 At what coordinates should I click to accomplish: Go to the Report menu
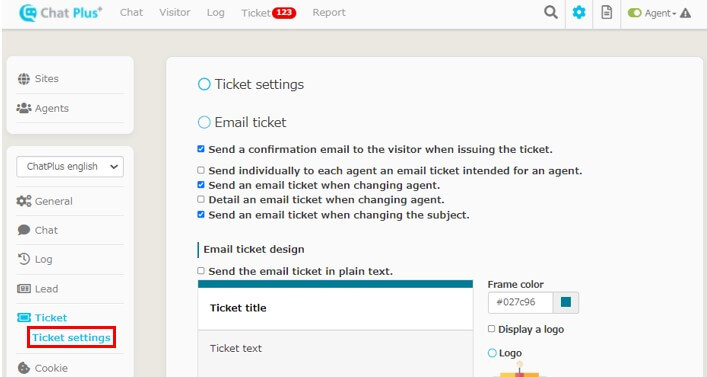329,13
